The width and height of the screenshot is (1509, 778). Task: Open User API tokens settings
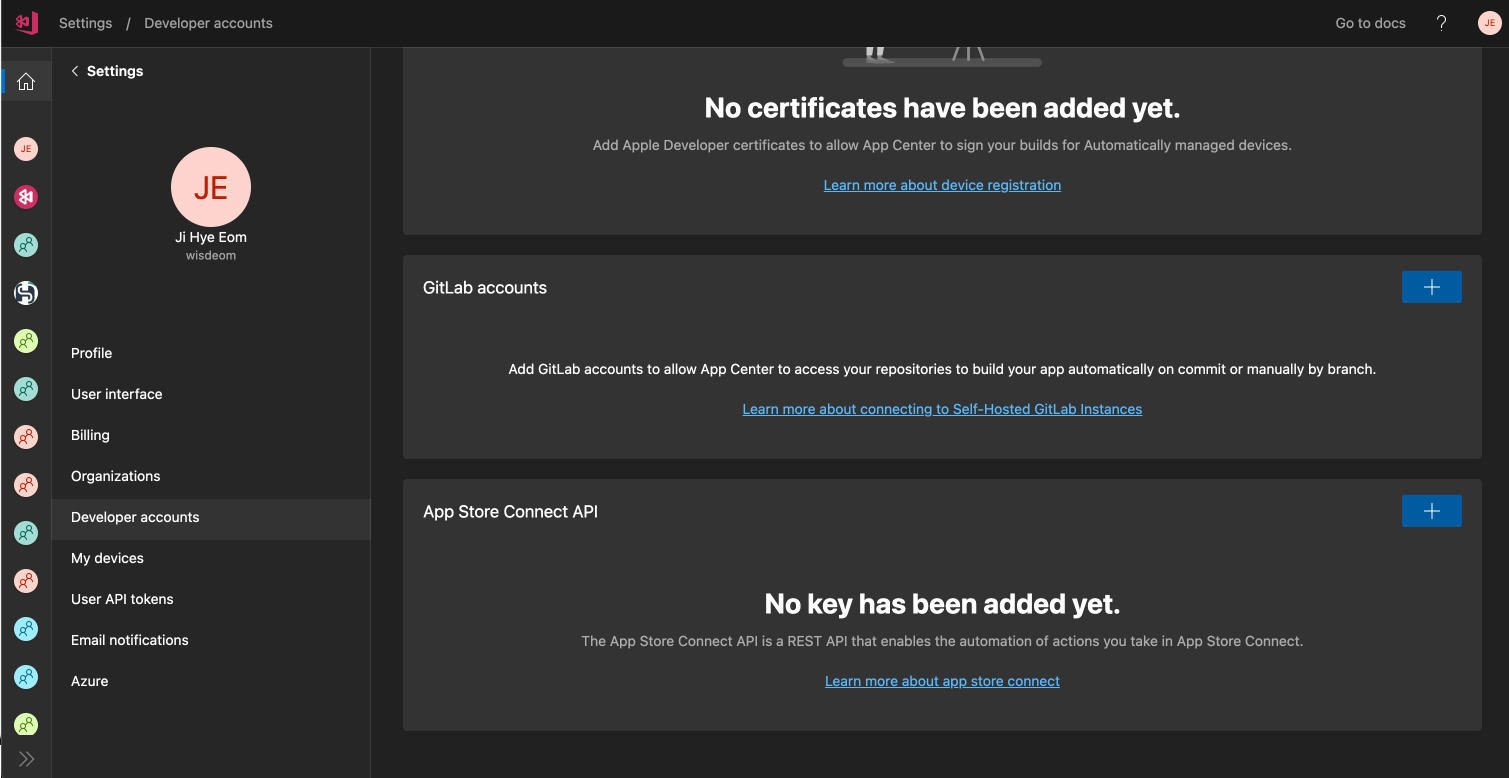tap(211, 599)
